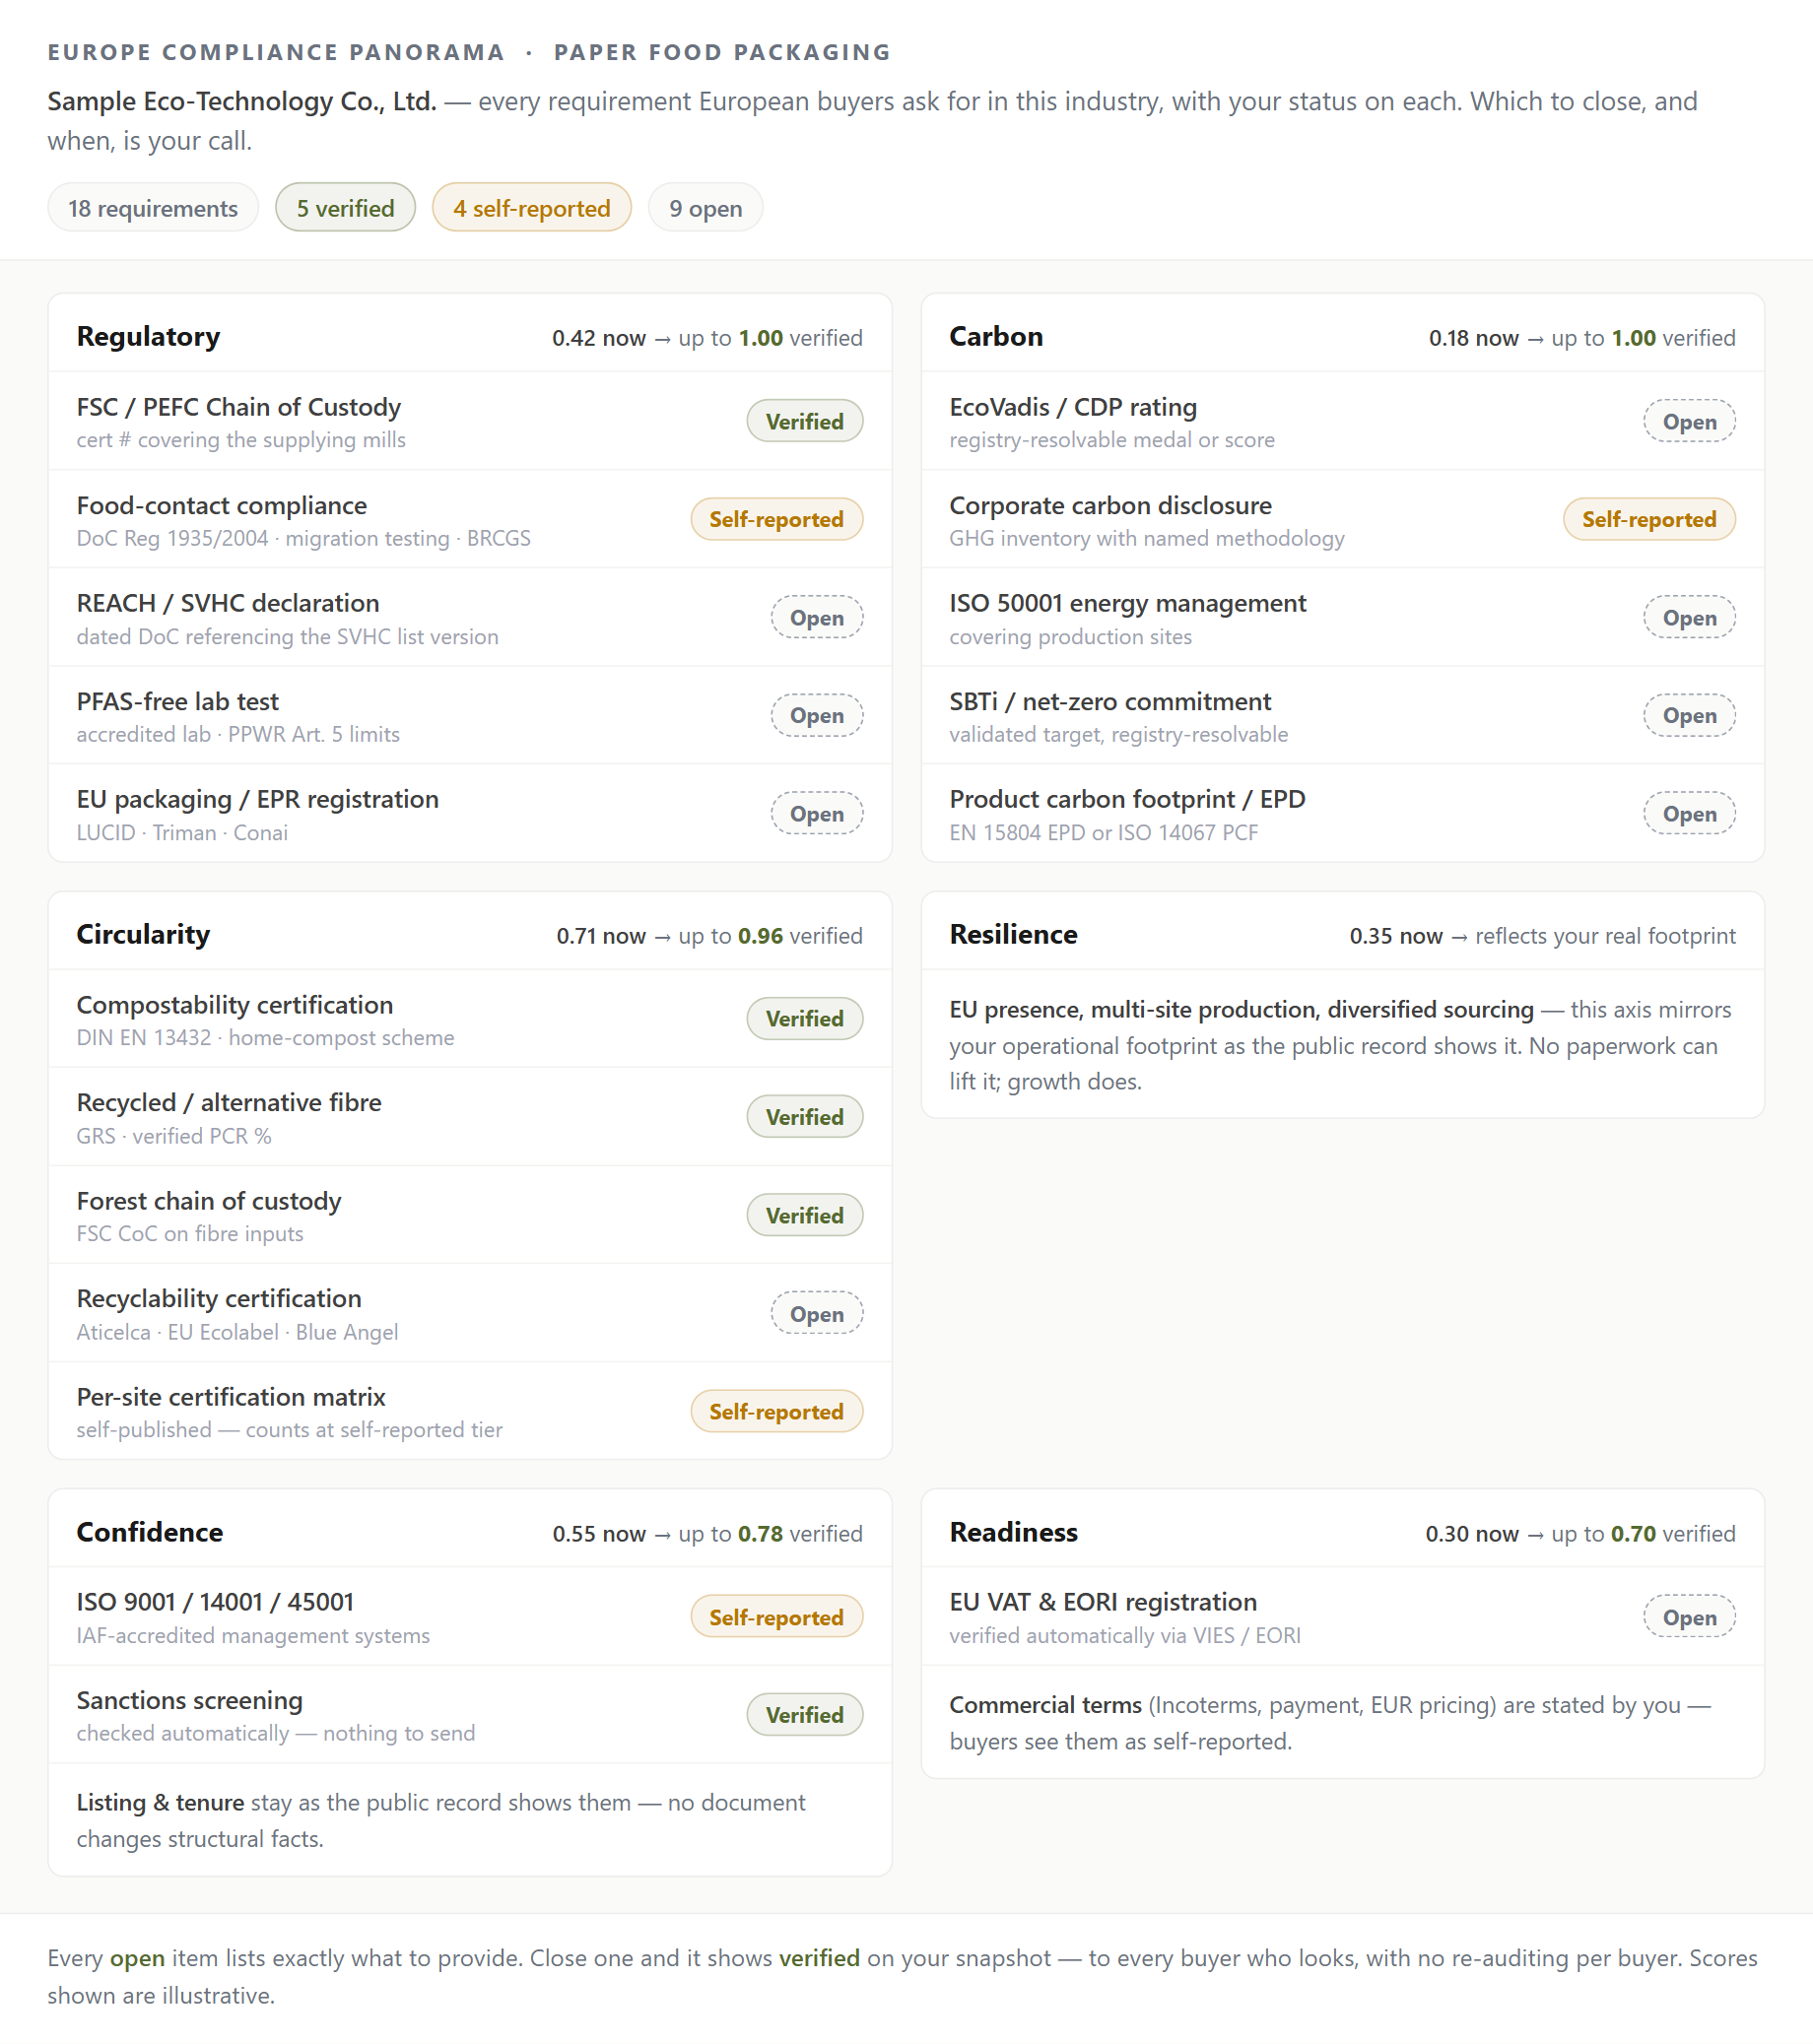This screenshot has width=1813, height=2044.
Task: Click 'ISO 50001 energy management' title
Action: (1127, 603)
